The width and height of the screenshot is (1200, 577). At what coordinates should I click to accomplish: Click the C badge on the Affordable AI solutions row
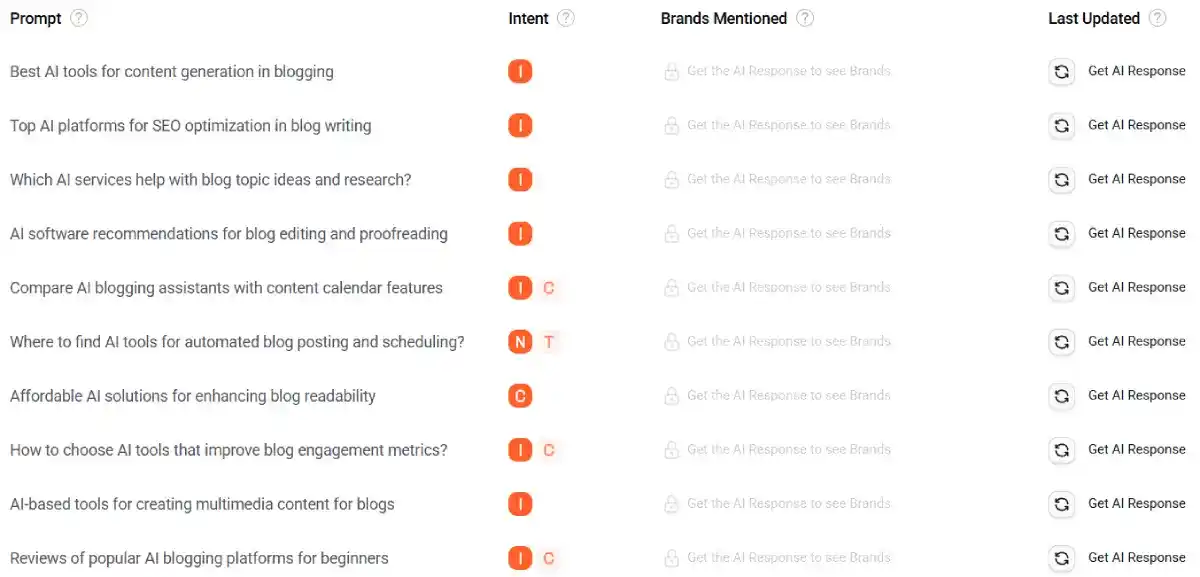click(520, 395)
